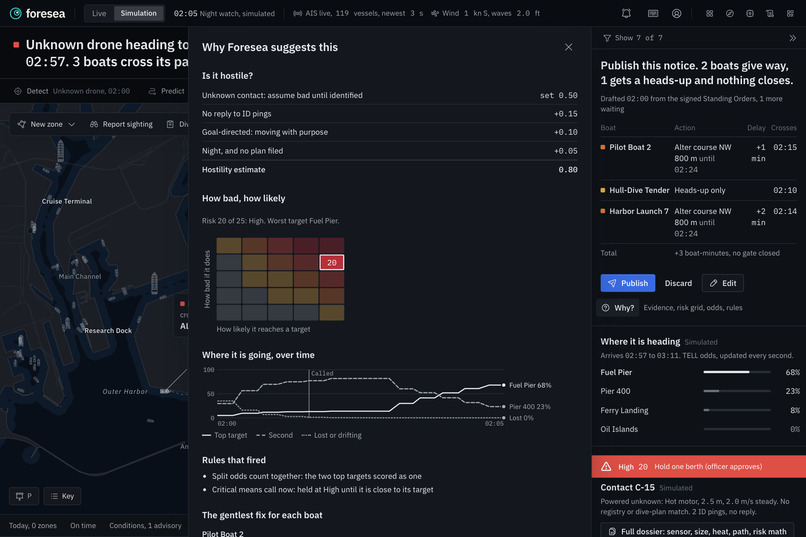Click the Detect step target icon
Viewport: 806px width, 537px height.
[18, 91]
